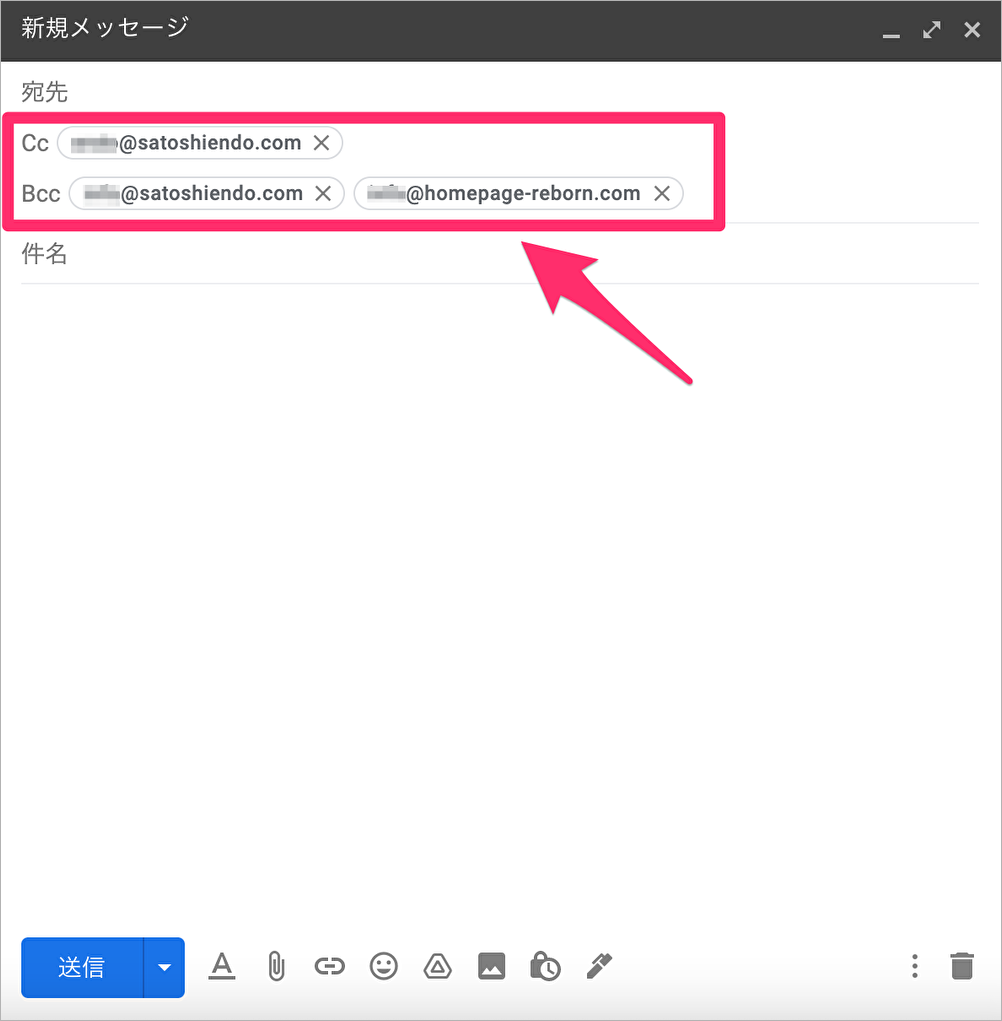Attach a file with paperclip icon
This screenshot has width=1002, height=1021.
point(276,966)
